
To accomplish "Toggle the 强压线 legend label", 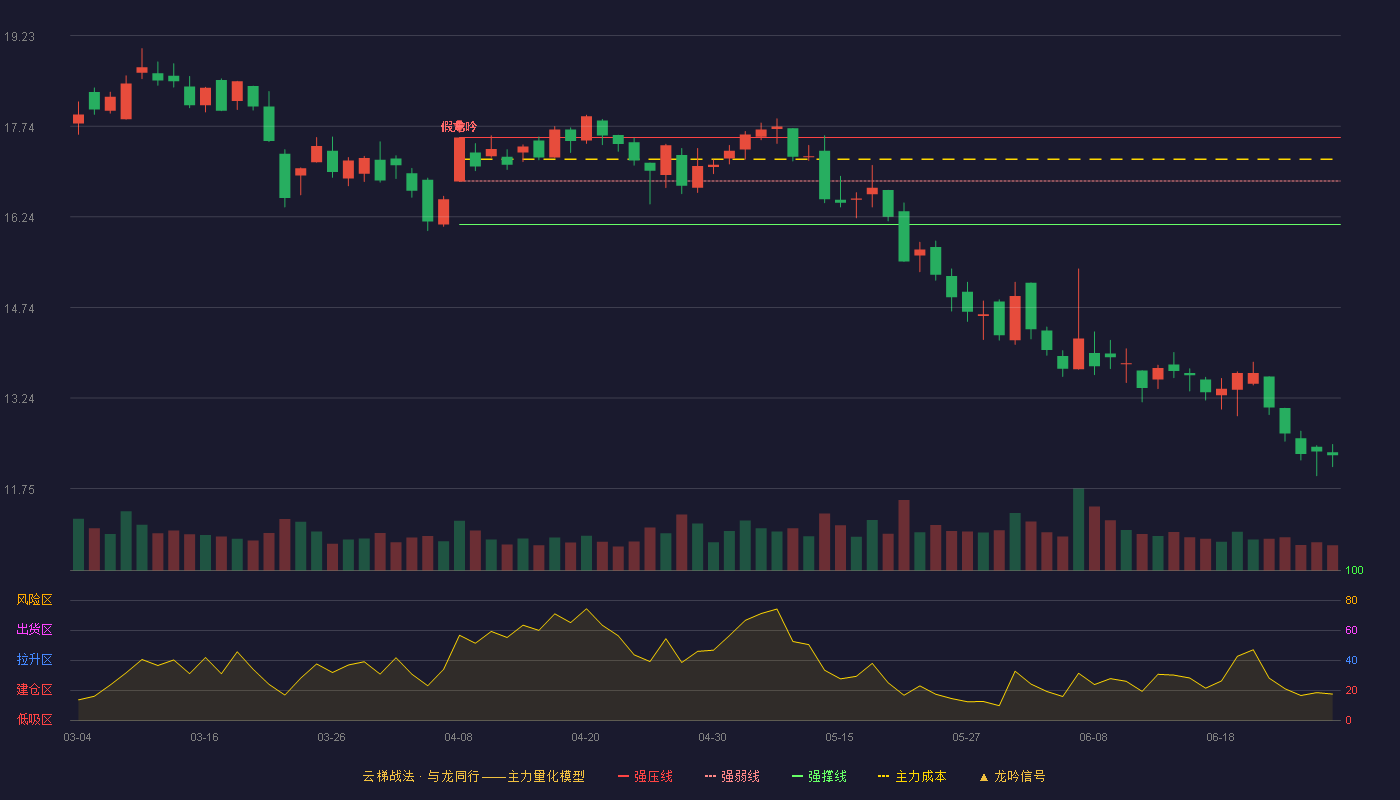I will [653, 776].
